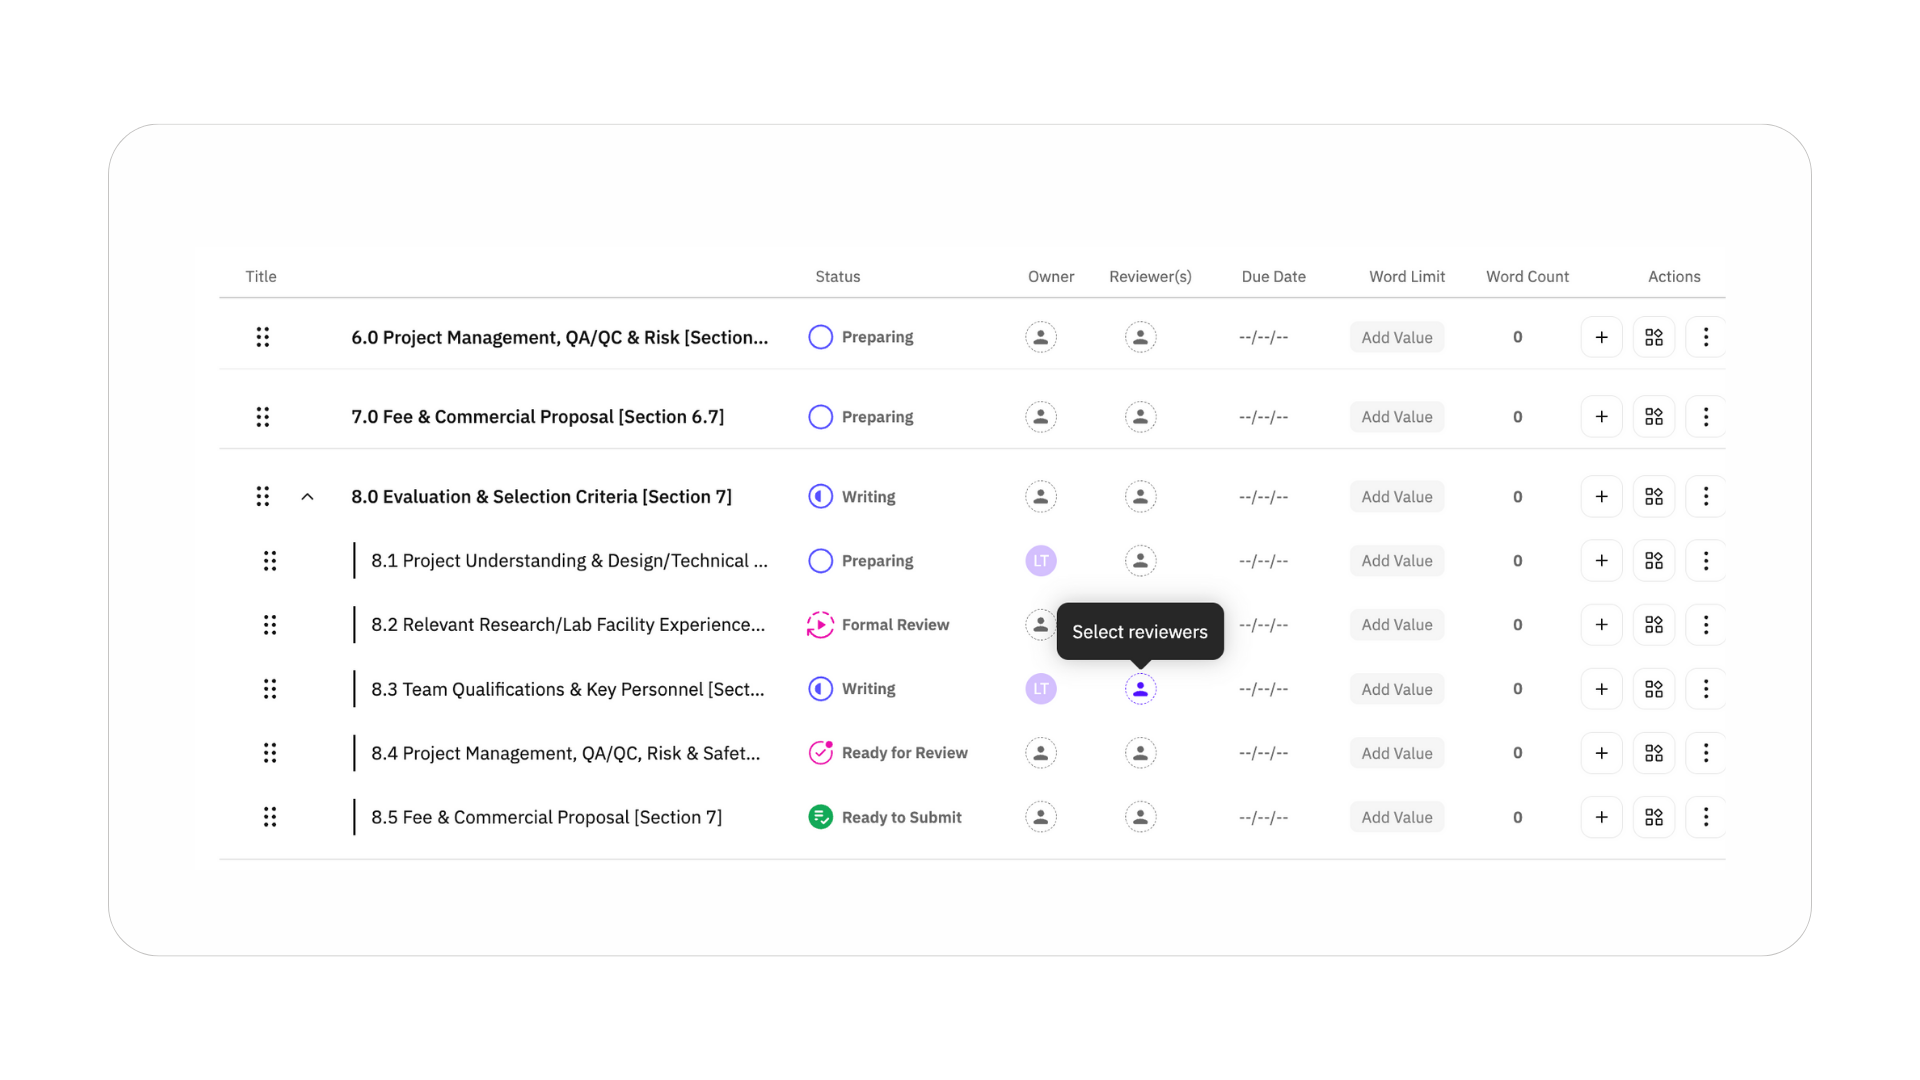Open the Ready for Review status dropdown
The width and height of the screenshot is (1920, 1080).
(x=887, y=753)
